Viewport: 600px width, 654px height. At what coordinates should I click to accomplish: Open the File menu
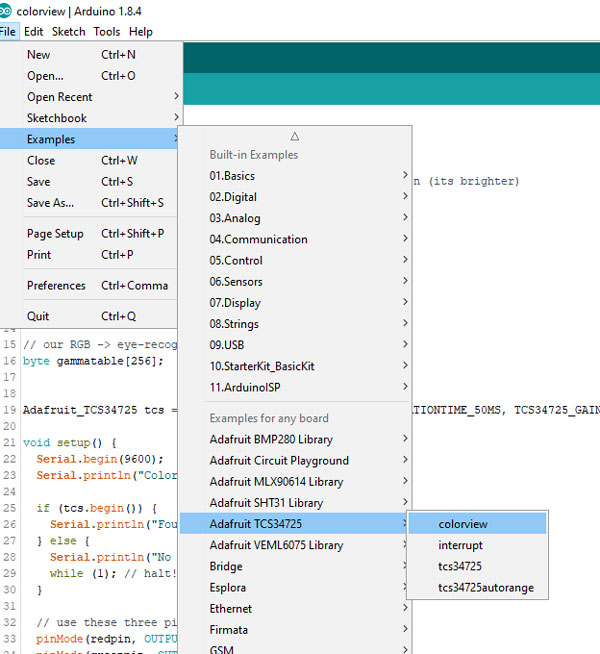[x=8, y=32]
